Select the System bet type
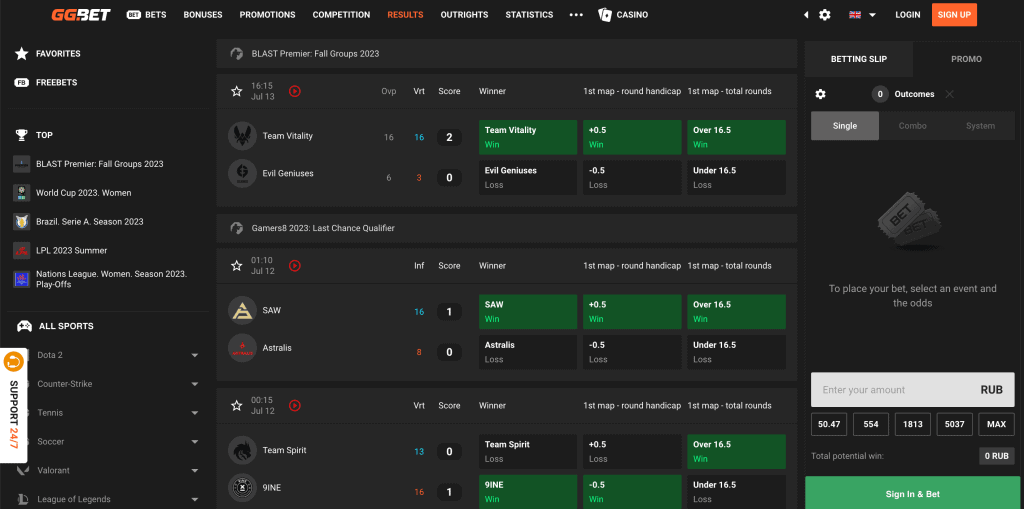Screen dimensions: 1024x509 981,126
